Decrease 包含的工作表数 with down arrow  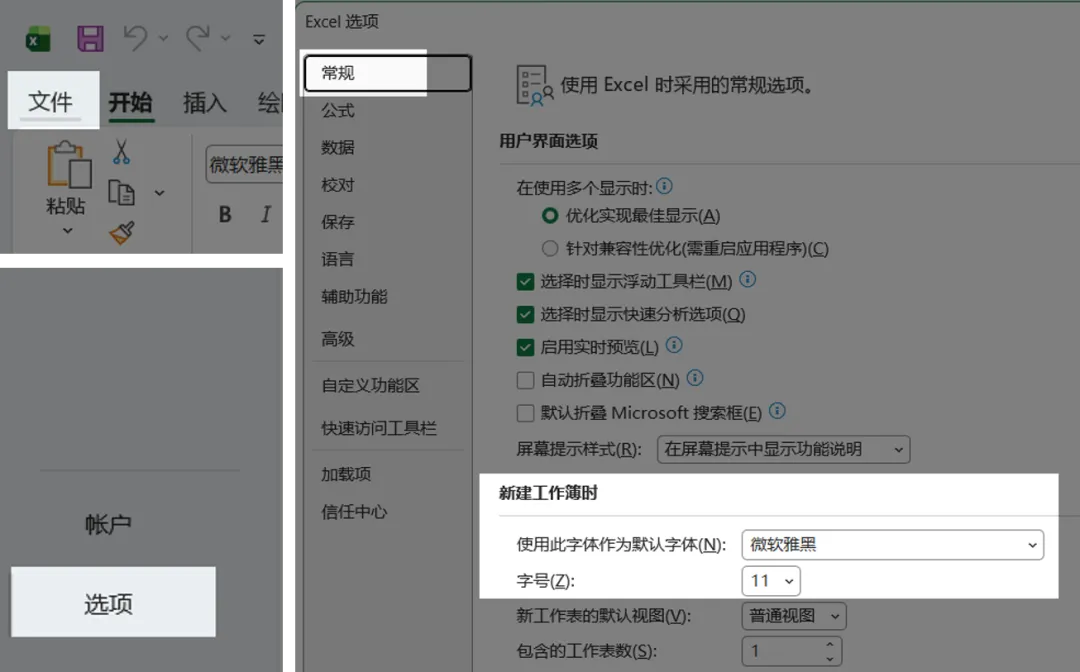[829, 659]
